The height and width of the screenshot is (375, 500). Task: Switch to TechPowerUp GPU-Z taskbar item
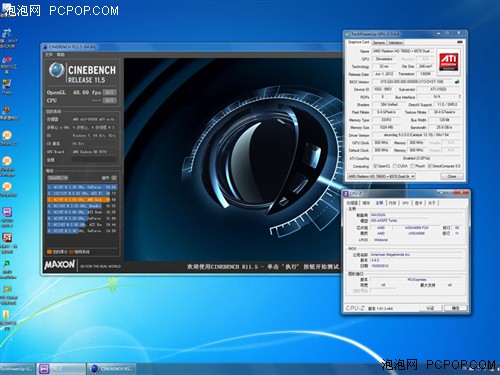coord(17,369)
